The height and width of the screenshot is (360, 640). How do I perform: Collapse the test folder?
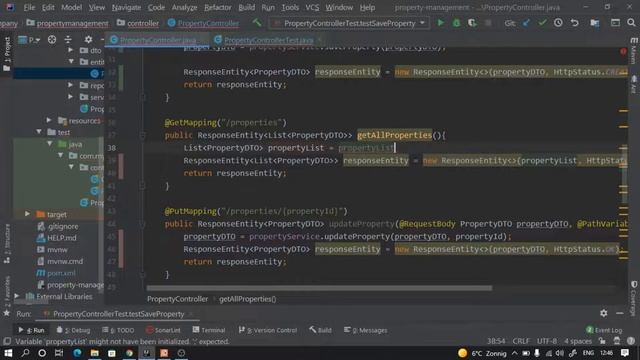point(39,132)
